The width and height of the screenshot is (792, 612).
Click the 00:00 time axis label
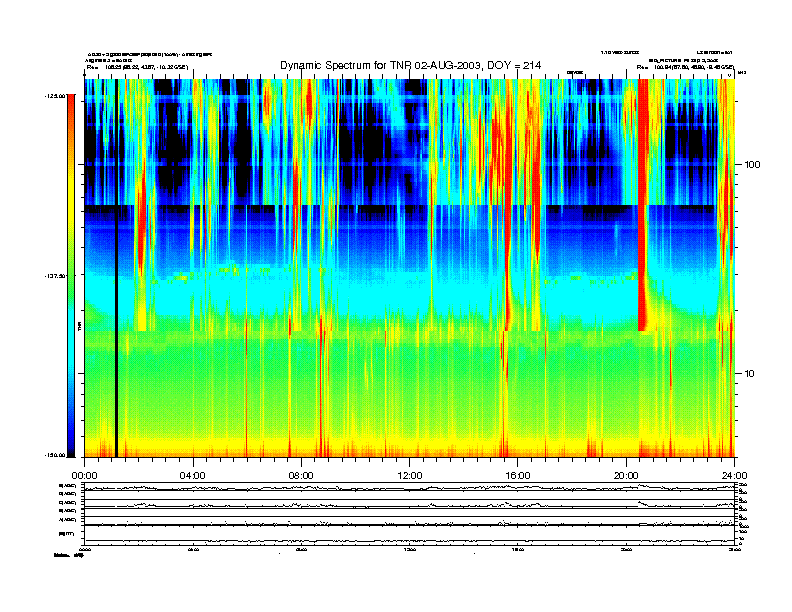tap(84, 476)
